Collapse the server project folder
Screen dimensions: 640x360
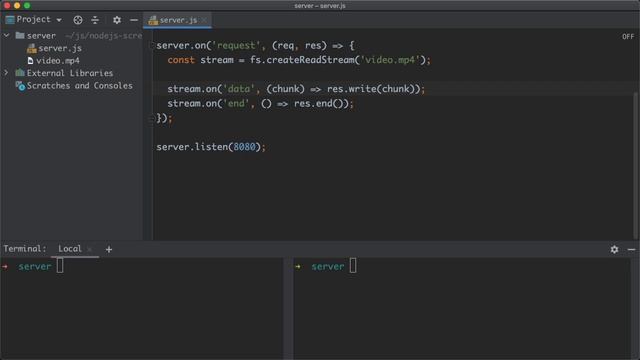[x=7, y=36]
